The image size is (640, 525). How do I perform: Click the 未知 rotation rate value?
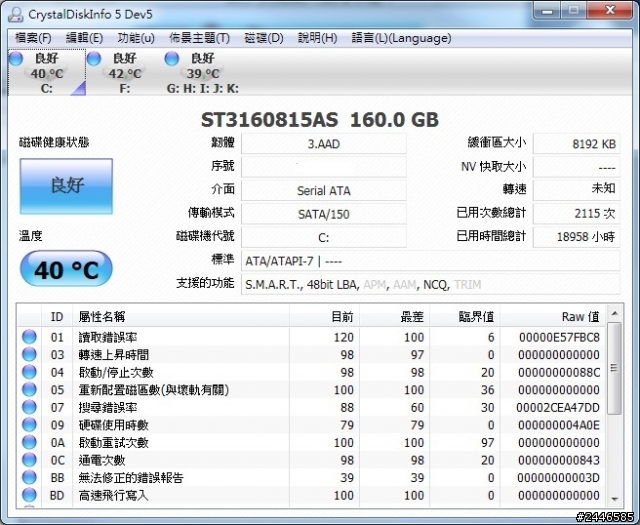[576, 190]
